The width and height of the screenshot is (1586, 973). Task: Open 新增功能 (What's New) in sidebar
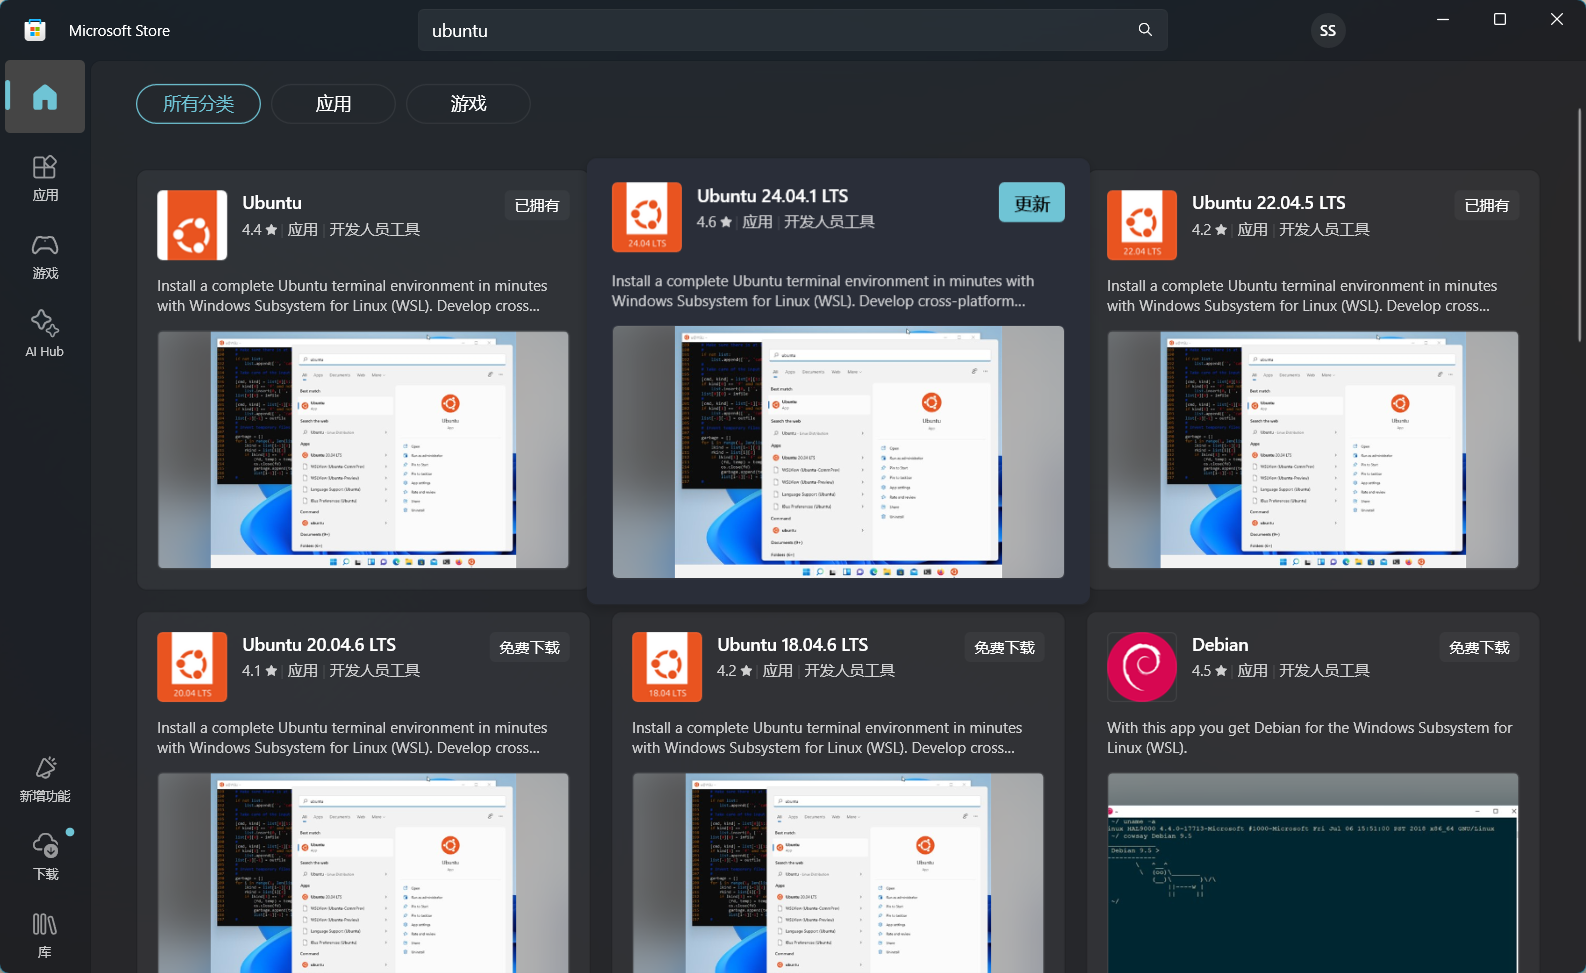tap(45, 779)
